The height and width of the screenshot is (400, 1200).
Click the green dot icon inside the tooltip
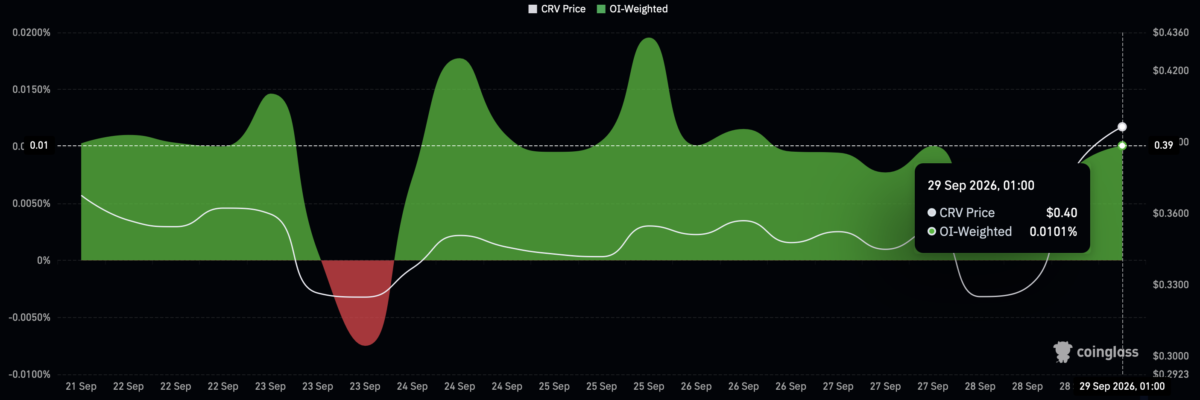pos(932,232)
